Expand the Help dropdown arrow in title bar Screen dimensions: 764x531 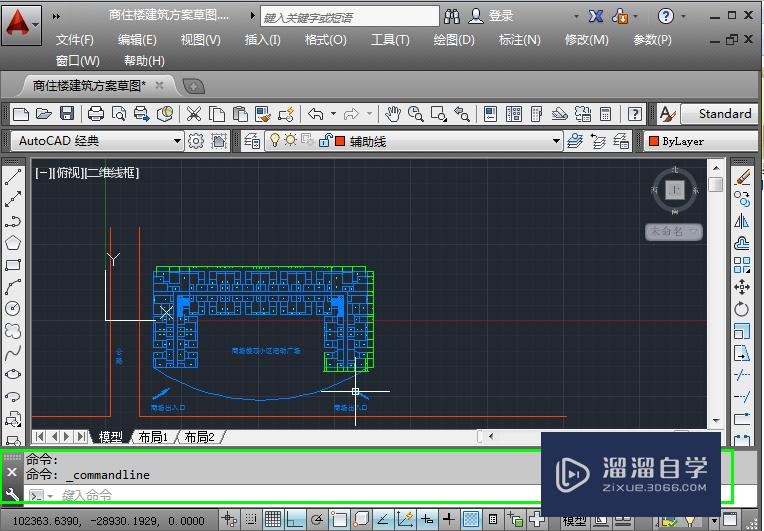pyautogui.click(x=683, y=17)
